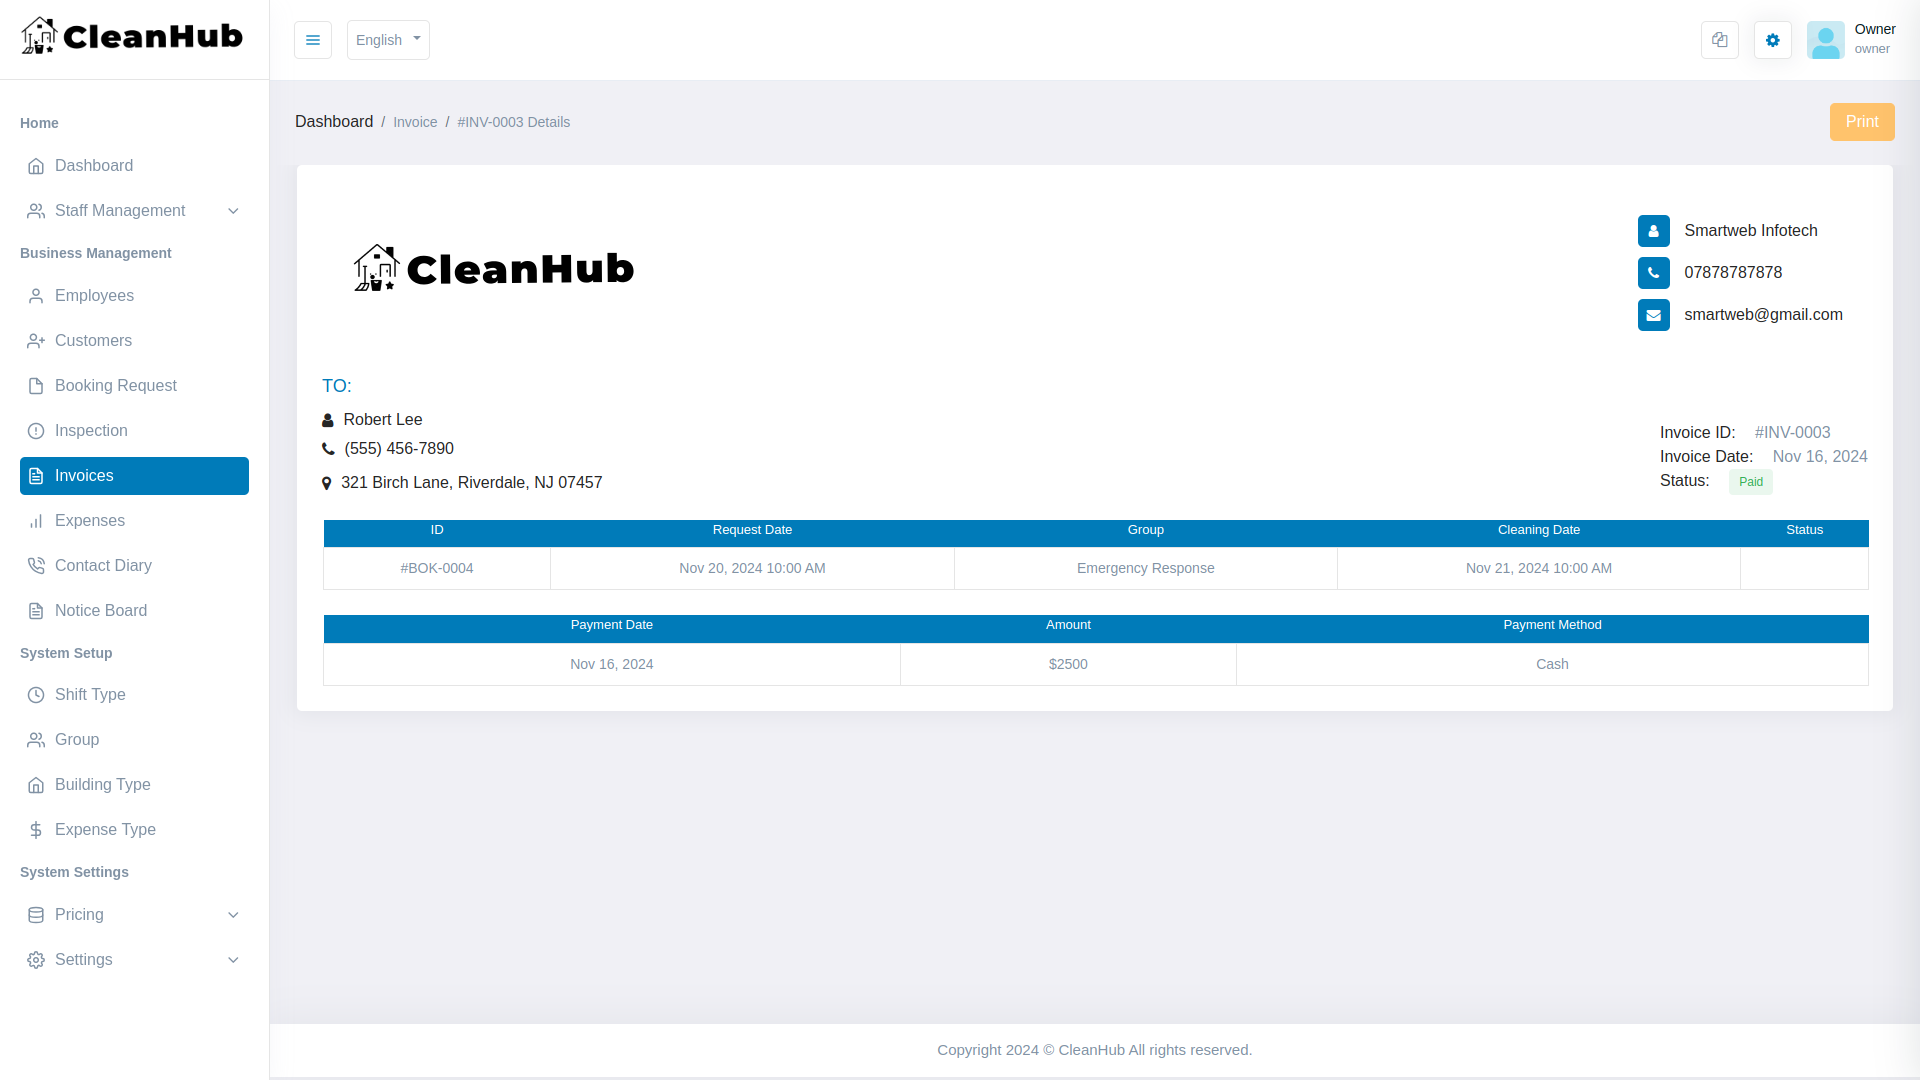Navigate to Dashboard via breadcrumb

coord(334,121)
